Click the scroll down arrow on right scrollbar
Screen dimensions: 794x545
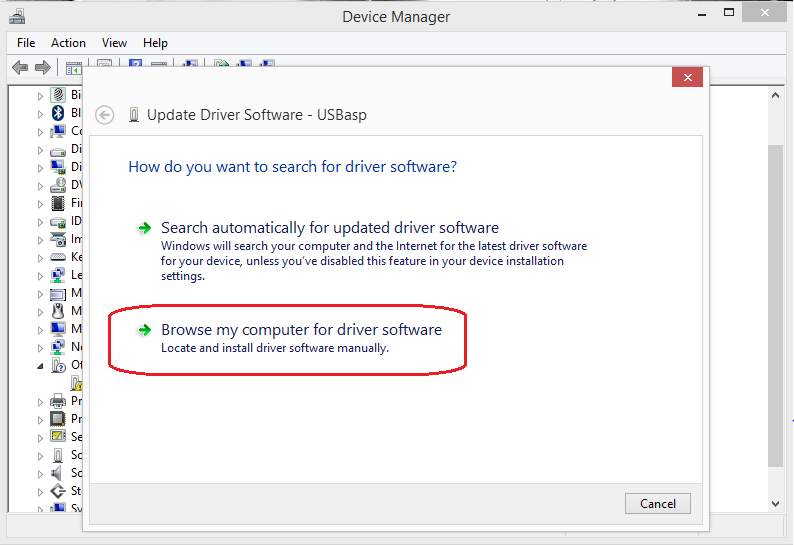pos(775,503)
